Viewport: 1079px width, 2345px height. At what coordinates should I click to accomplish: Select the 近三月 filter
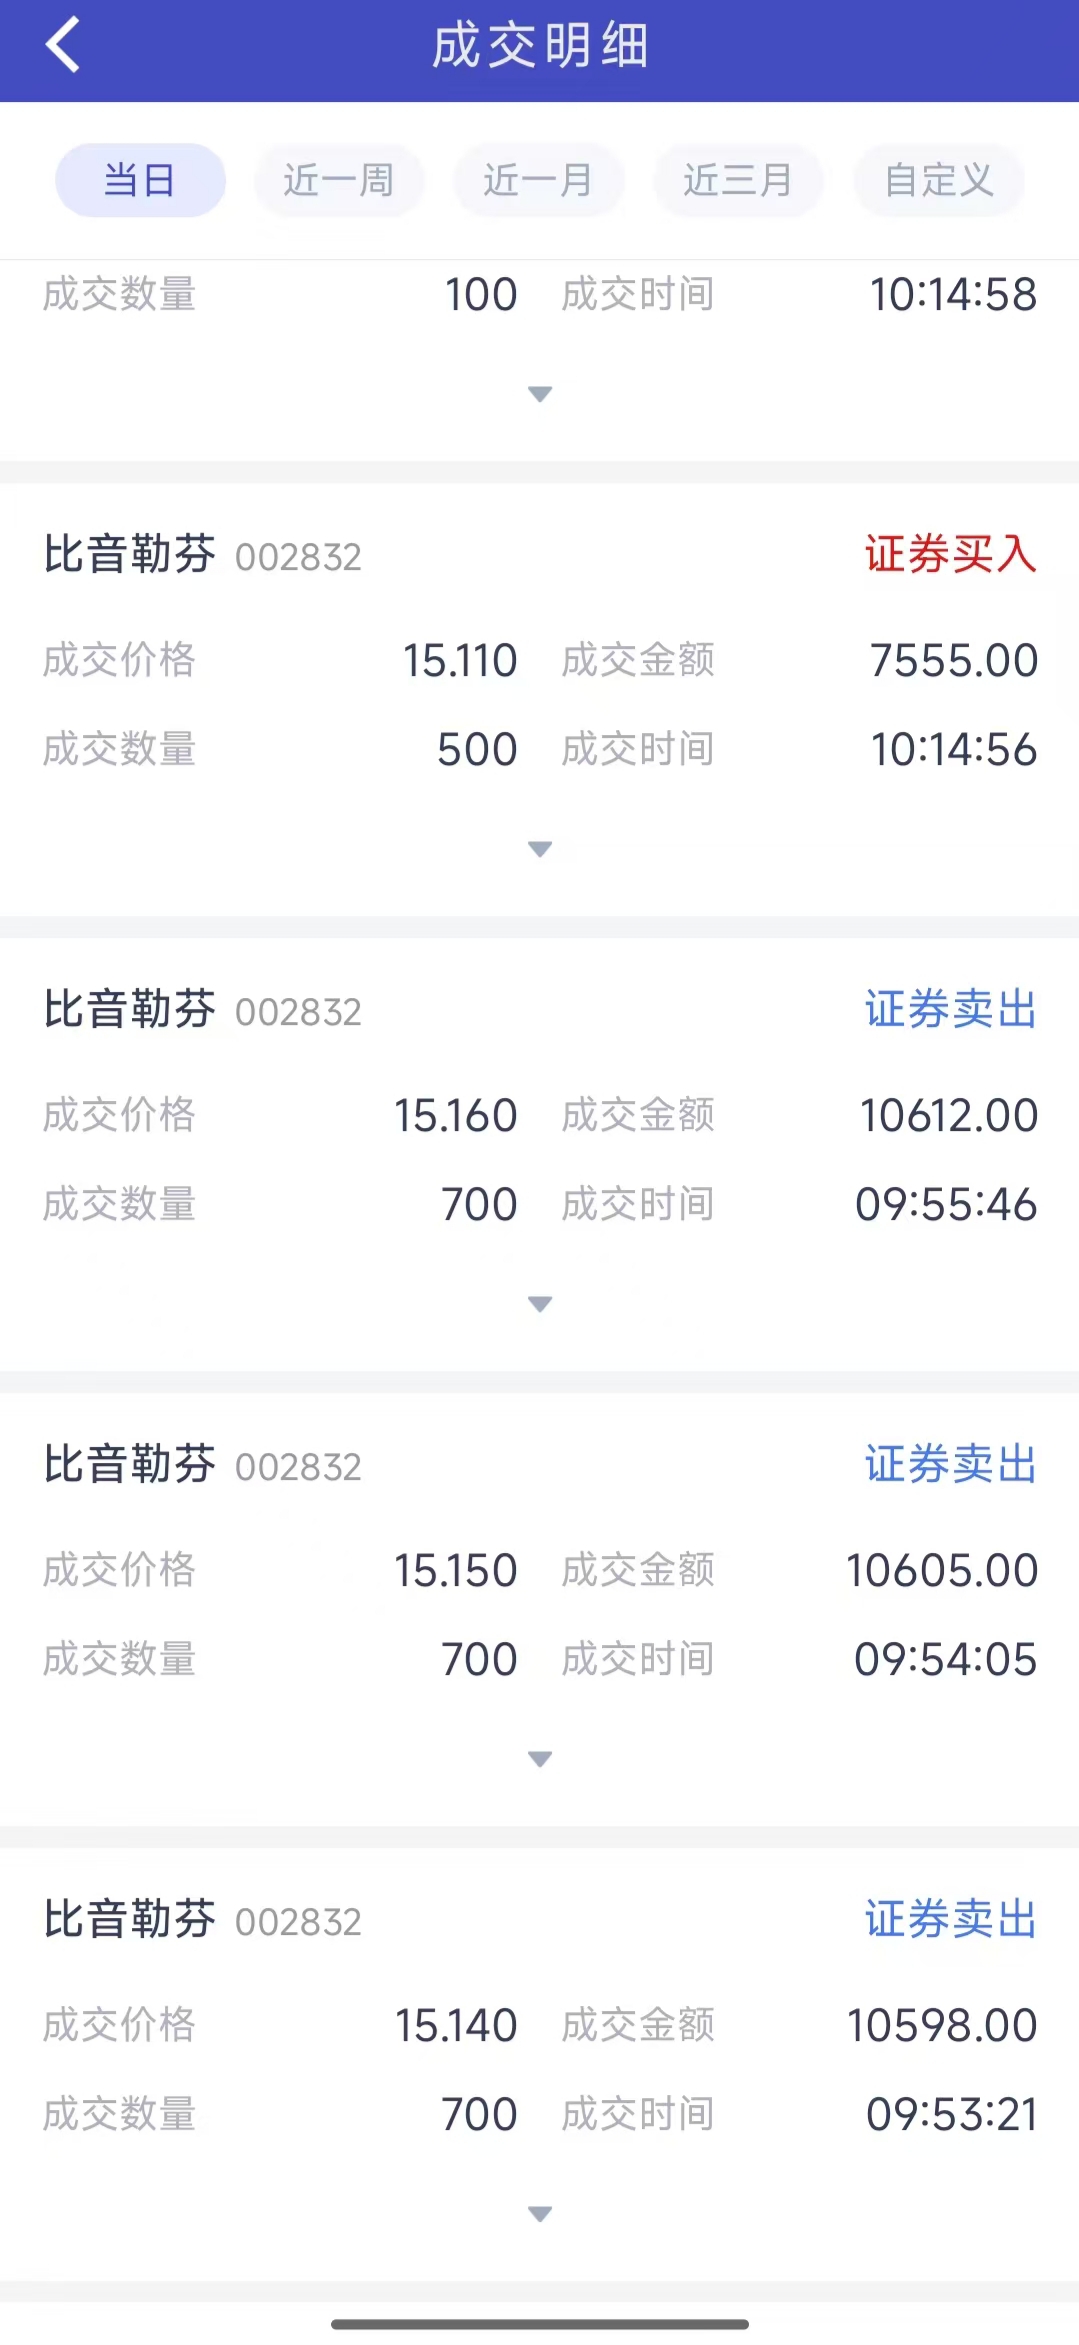point(738,180)
